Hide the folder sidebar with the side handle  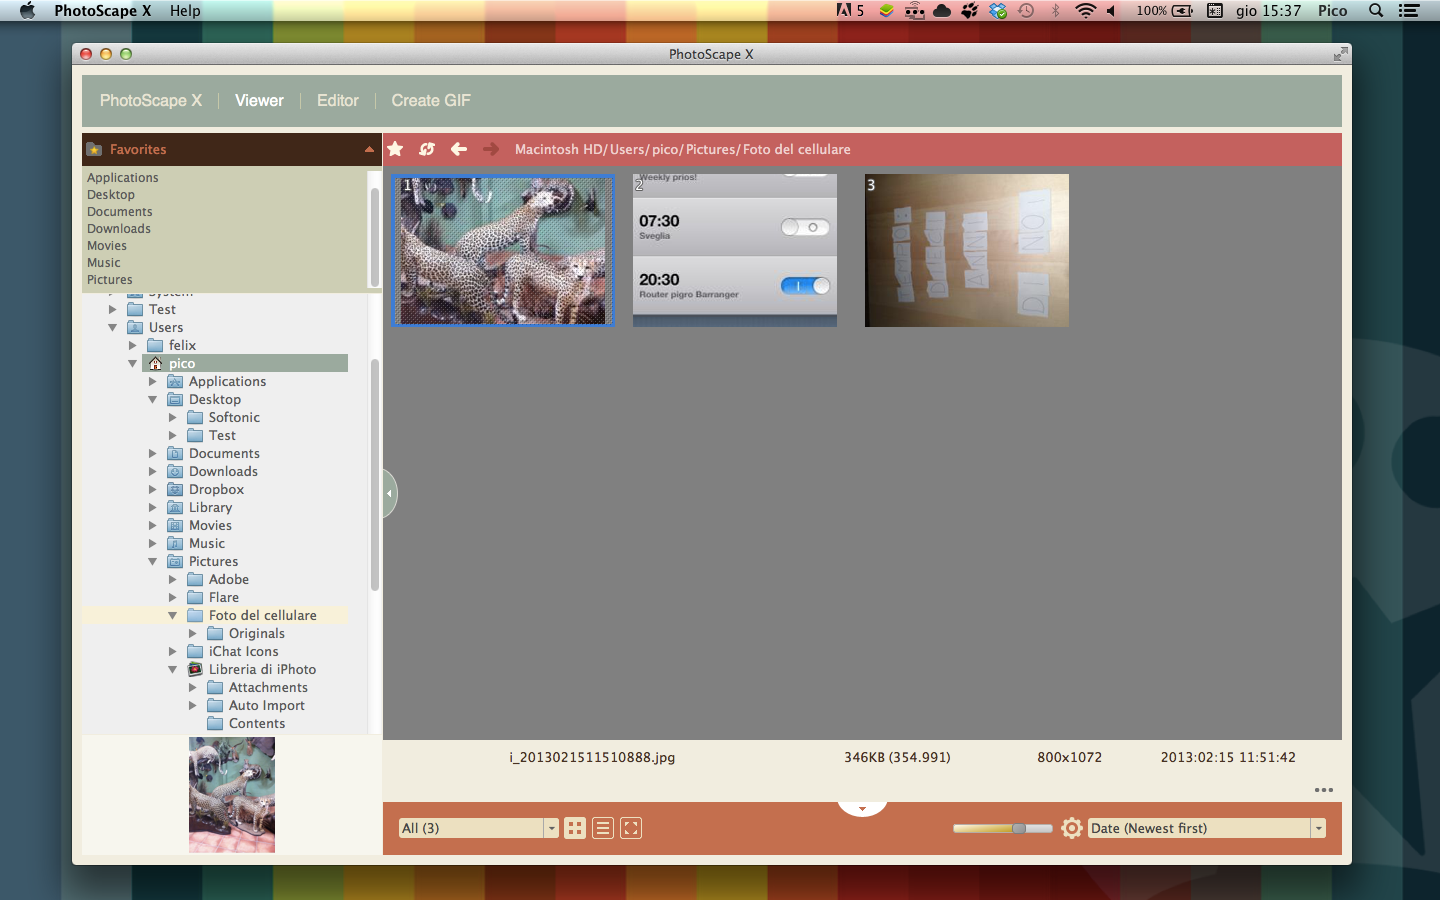(389, 493)
